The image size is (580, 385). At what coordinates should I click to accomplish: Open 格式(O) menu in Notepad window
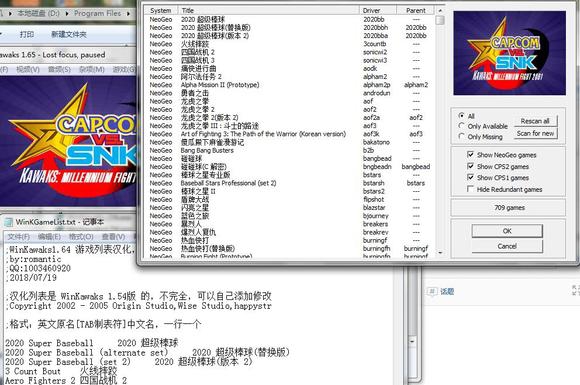[81, 236]
